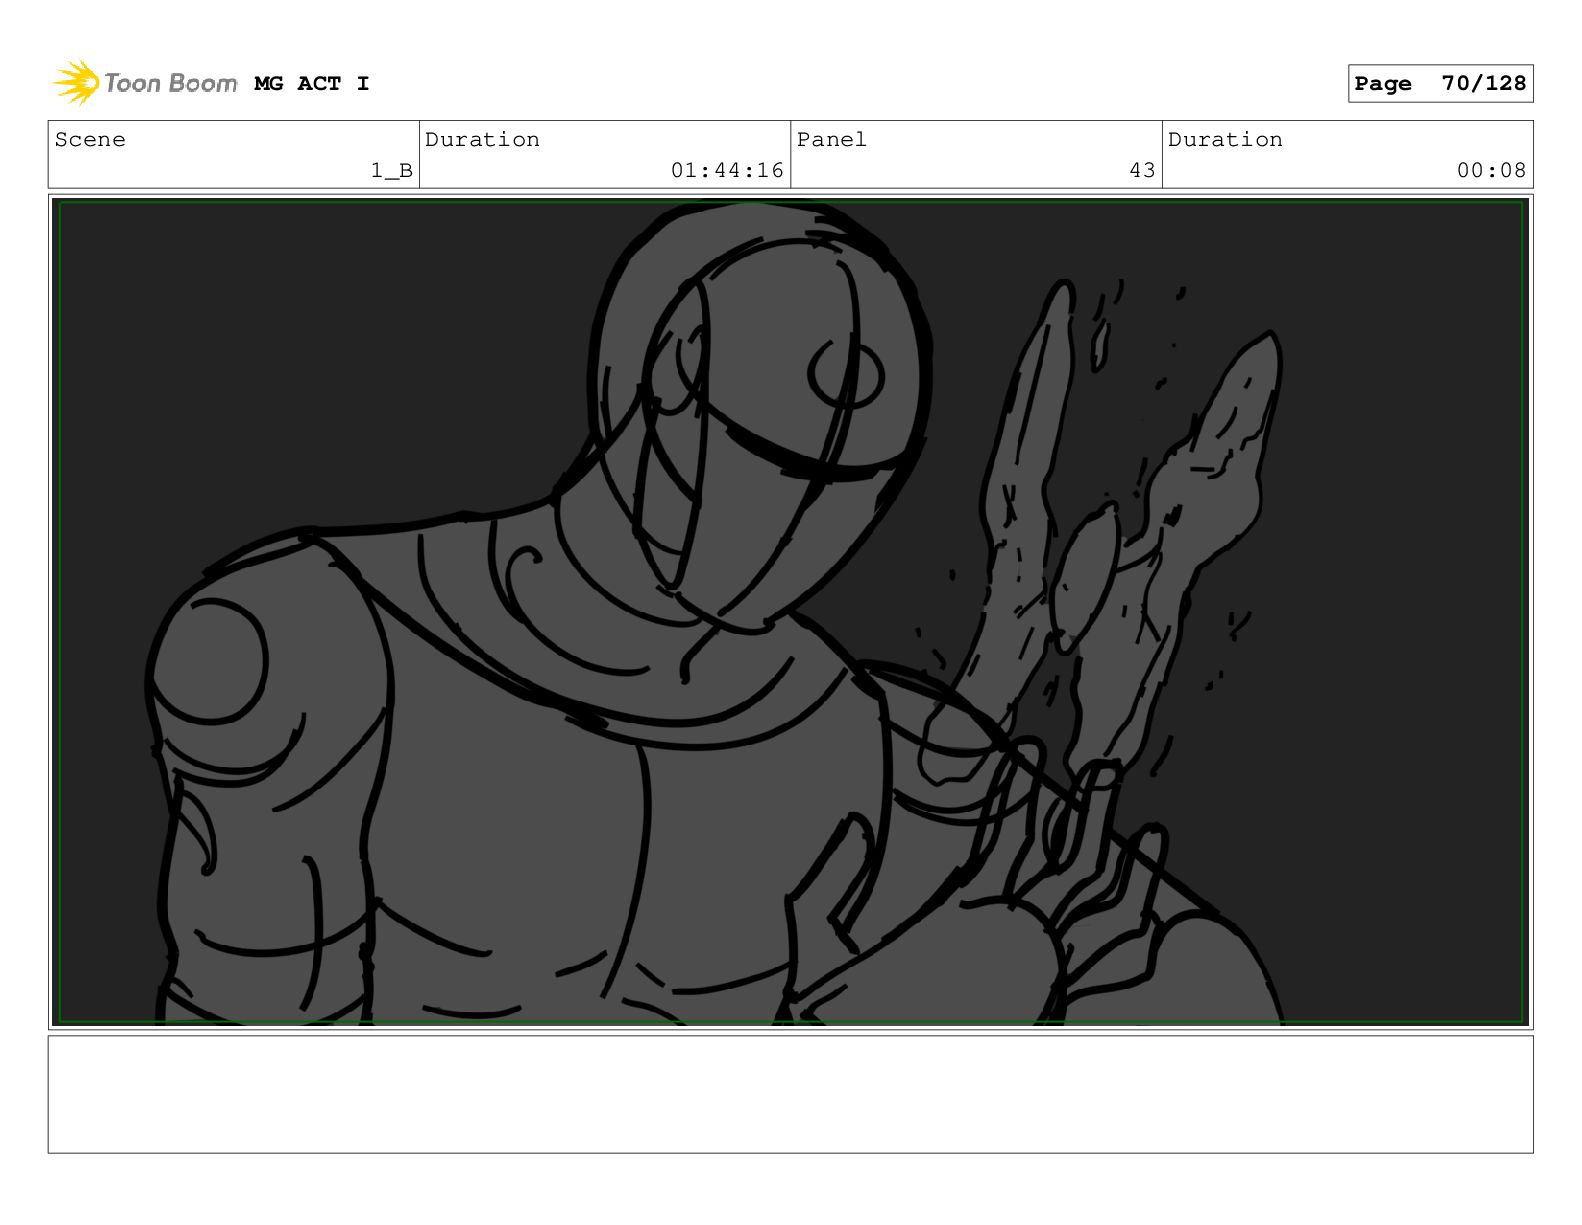The image size is (1582, 1225).
Task: Click the panel duration '00:08'
Action: point(1491,171)
